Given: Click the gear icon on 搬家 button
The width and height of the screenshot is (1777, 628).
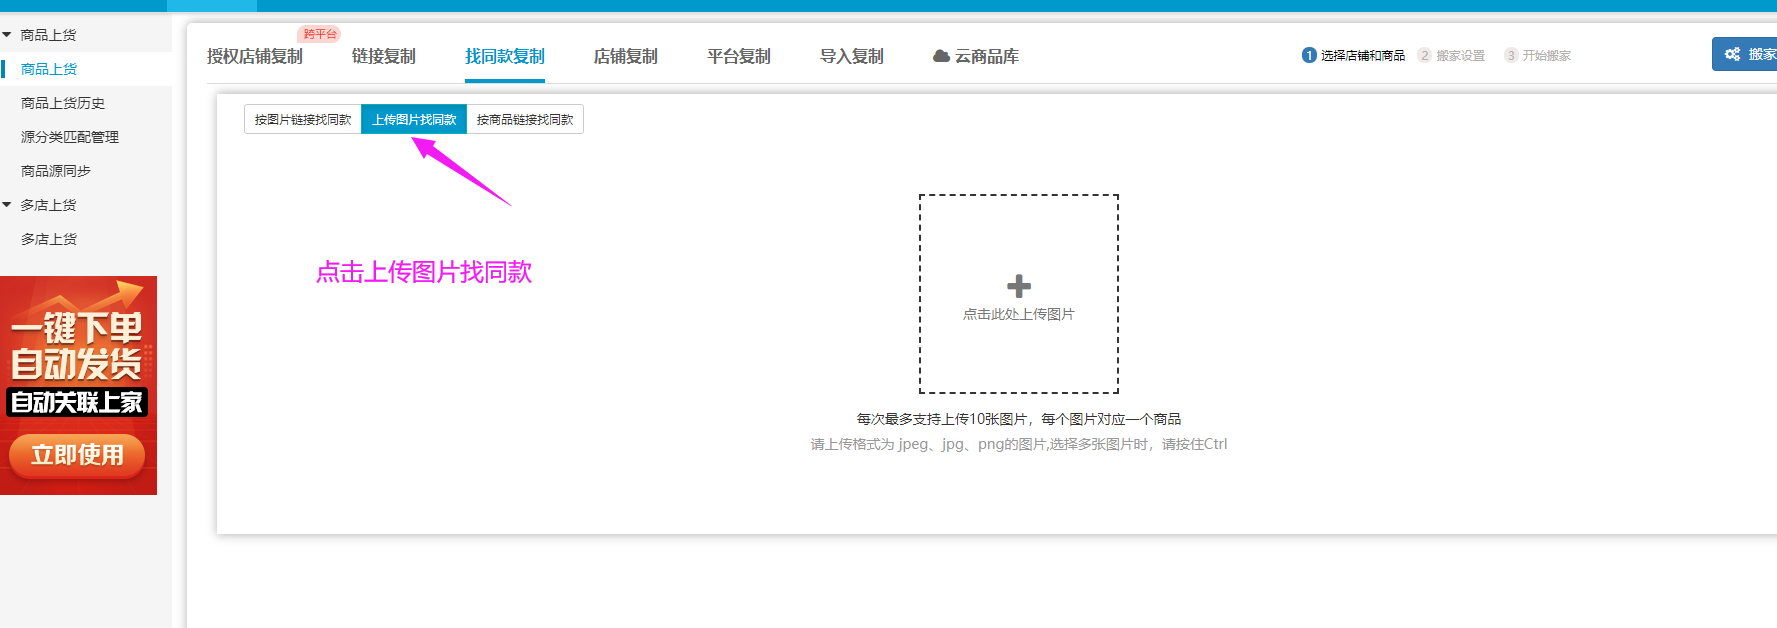Looking at the screenshot, I should pyautogui.click(x=1732, y=54).
